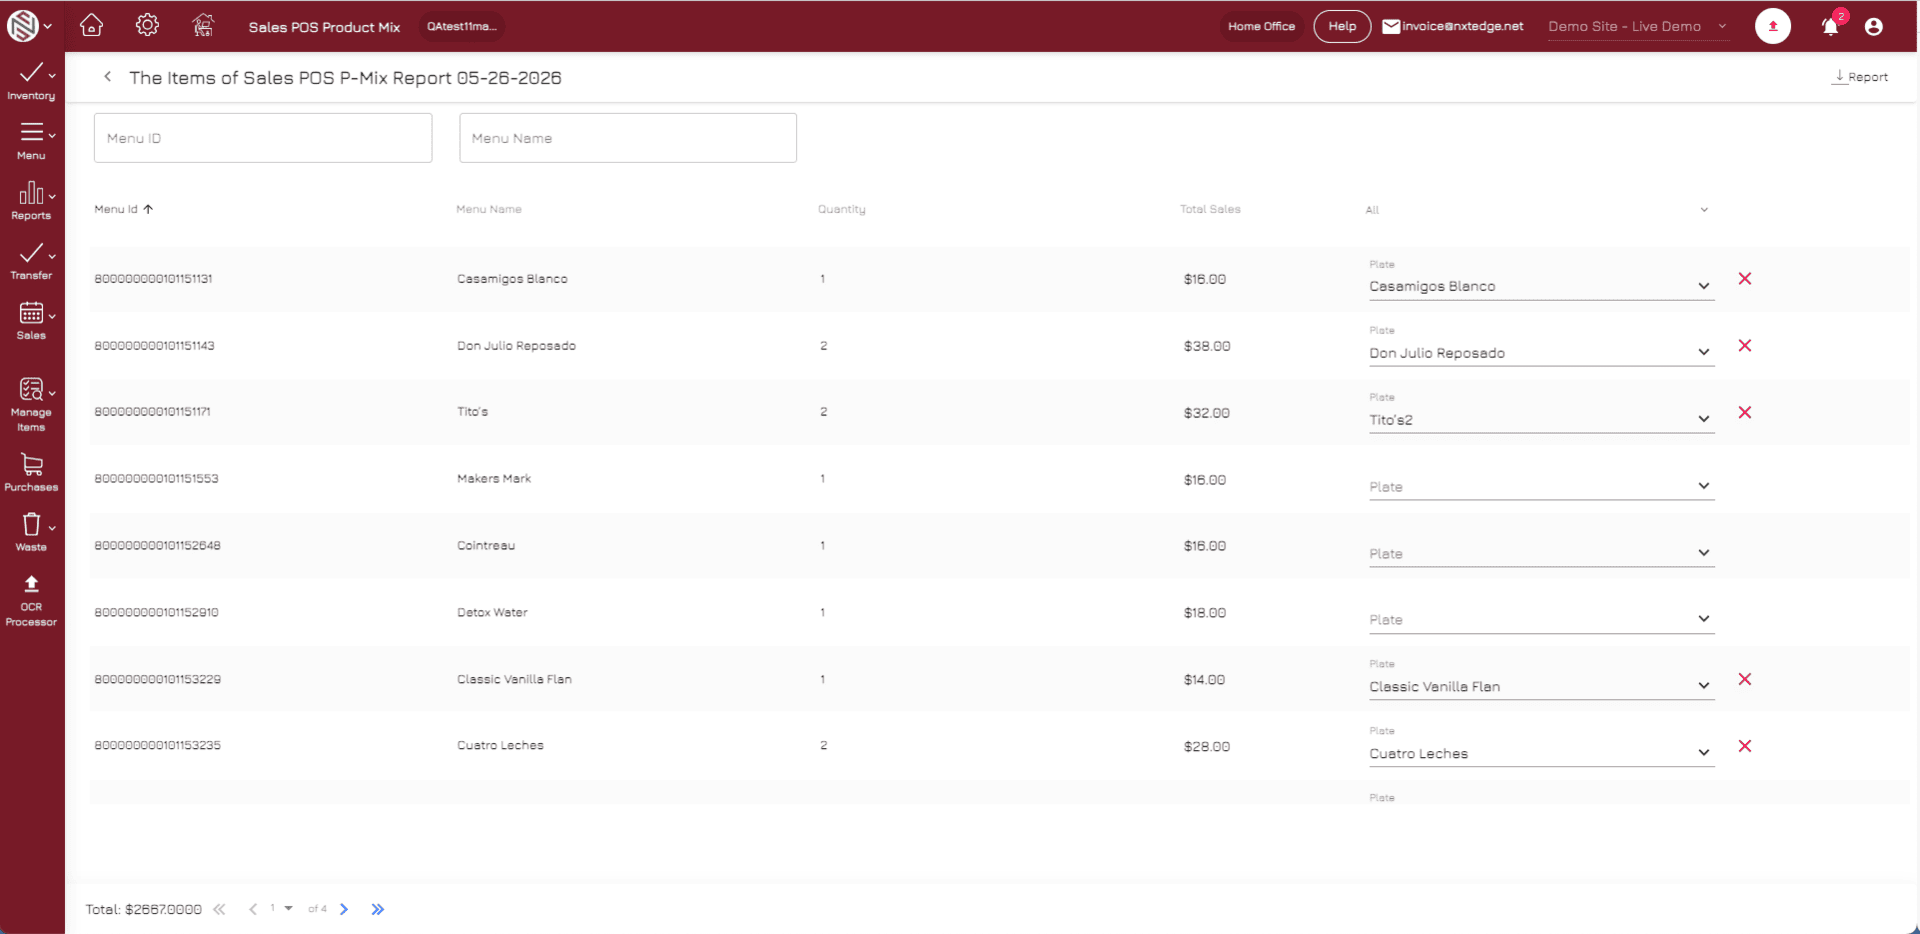
Task: Click the invoice email envelope icon
Action: pyautogui.click(x=1391, y=27)
